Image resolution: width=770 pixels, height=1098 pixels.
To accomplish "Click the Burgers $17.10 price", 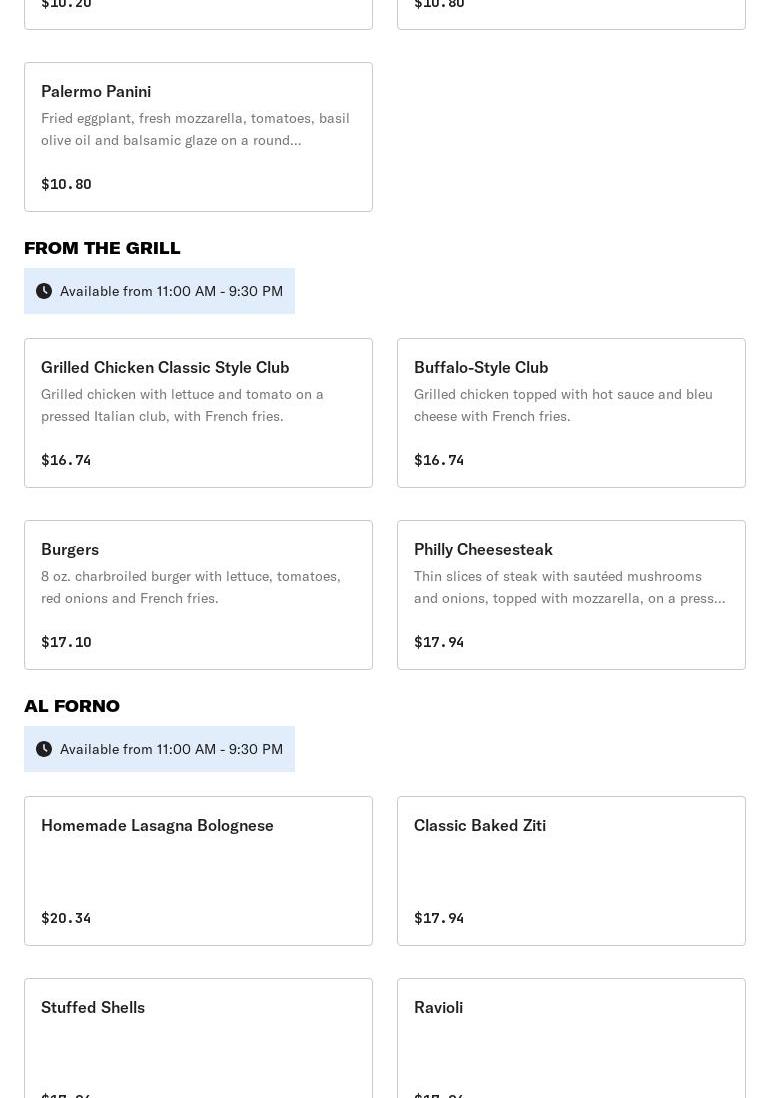I will (66, 642).
